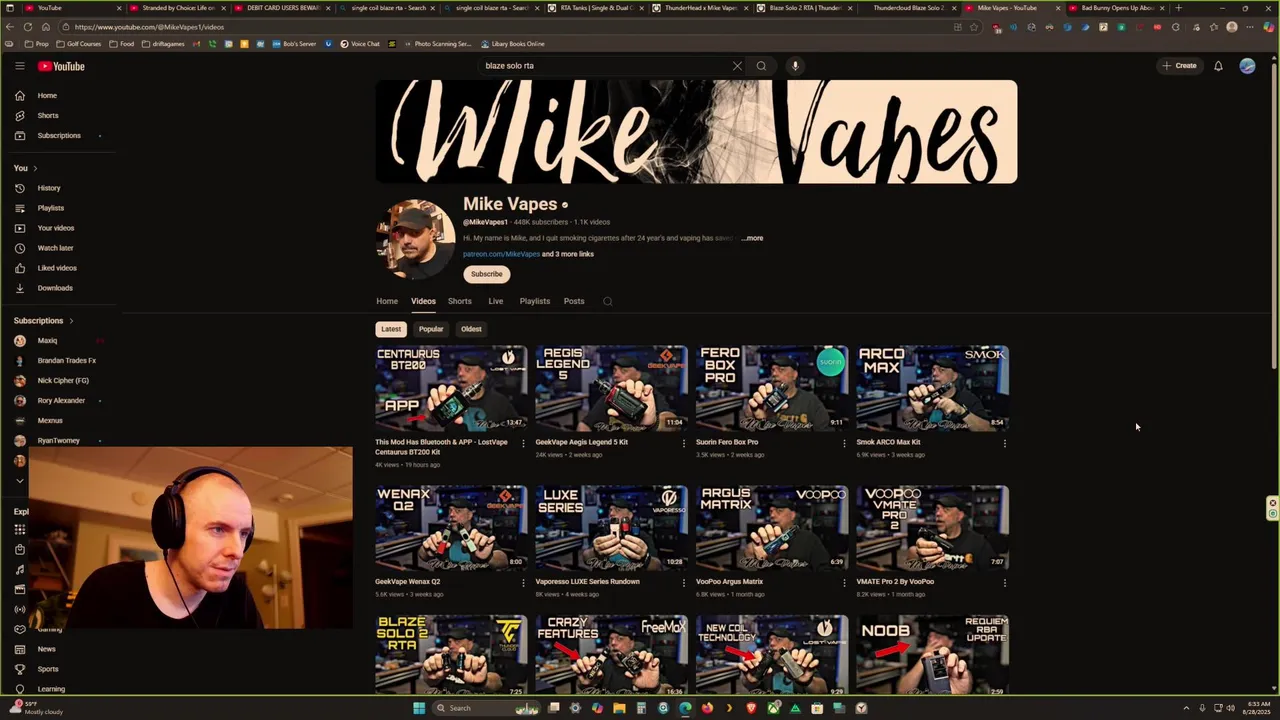Play Fero Box Pro video thumbnail

772,388
